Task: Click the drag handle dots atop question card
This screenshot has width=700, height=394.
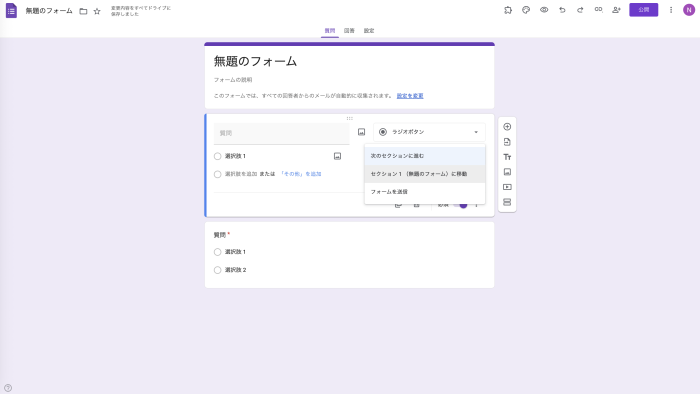Action: point(350,118)
